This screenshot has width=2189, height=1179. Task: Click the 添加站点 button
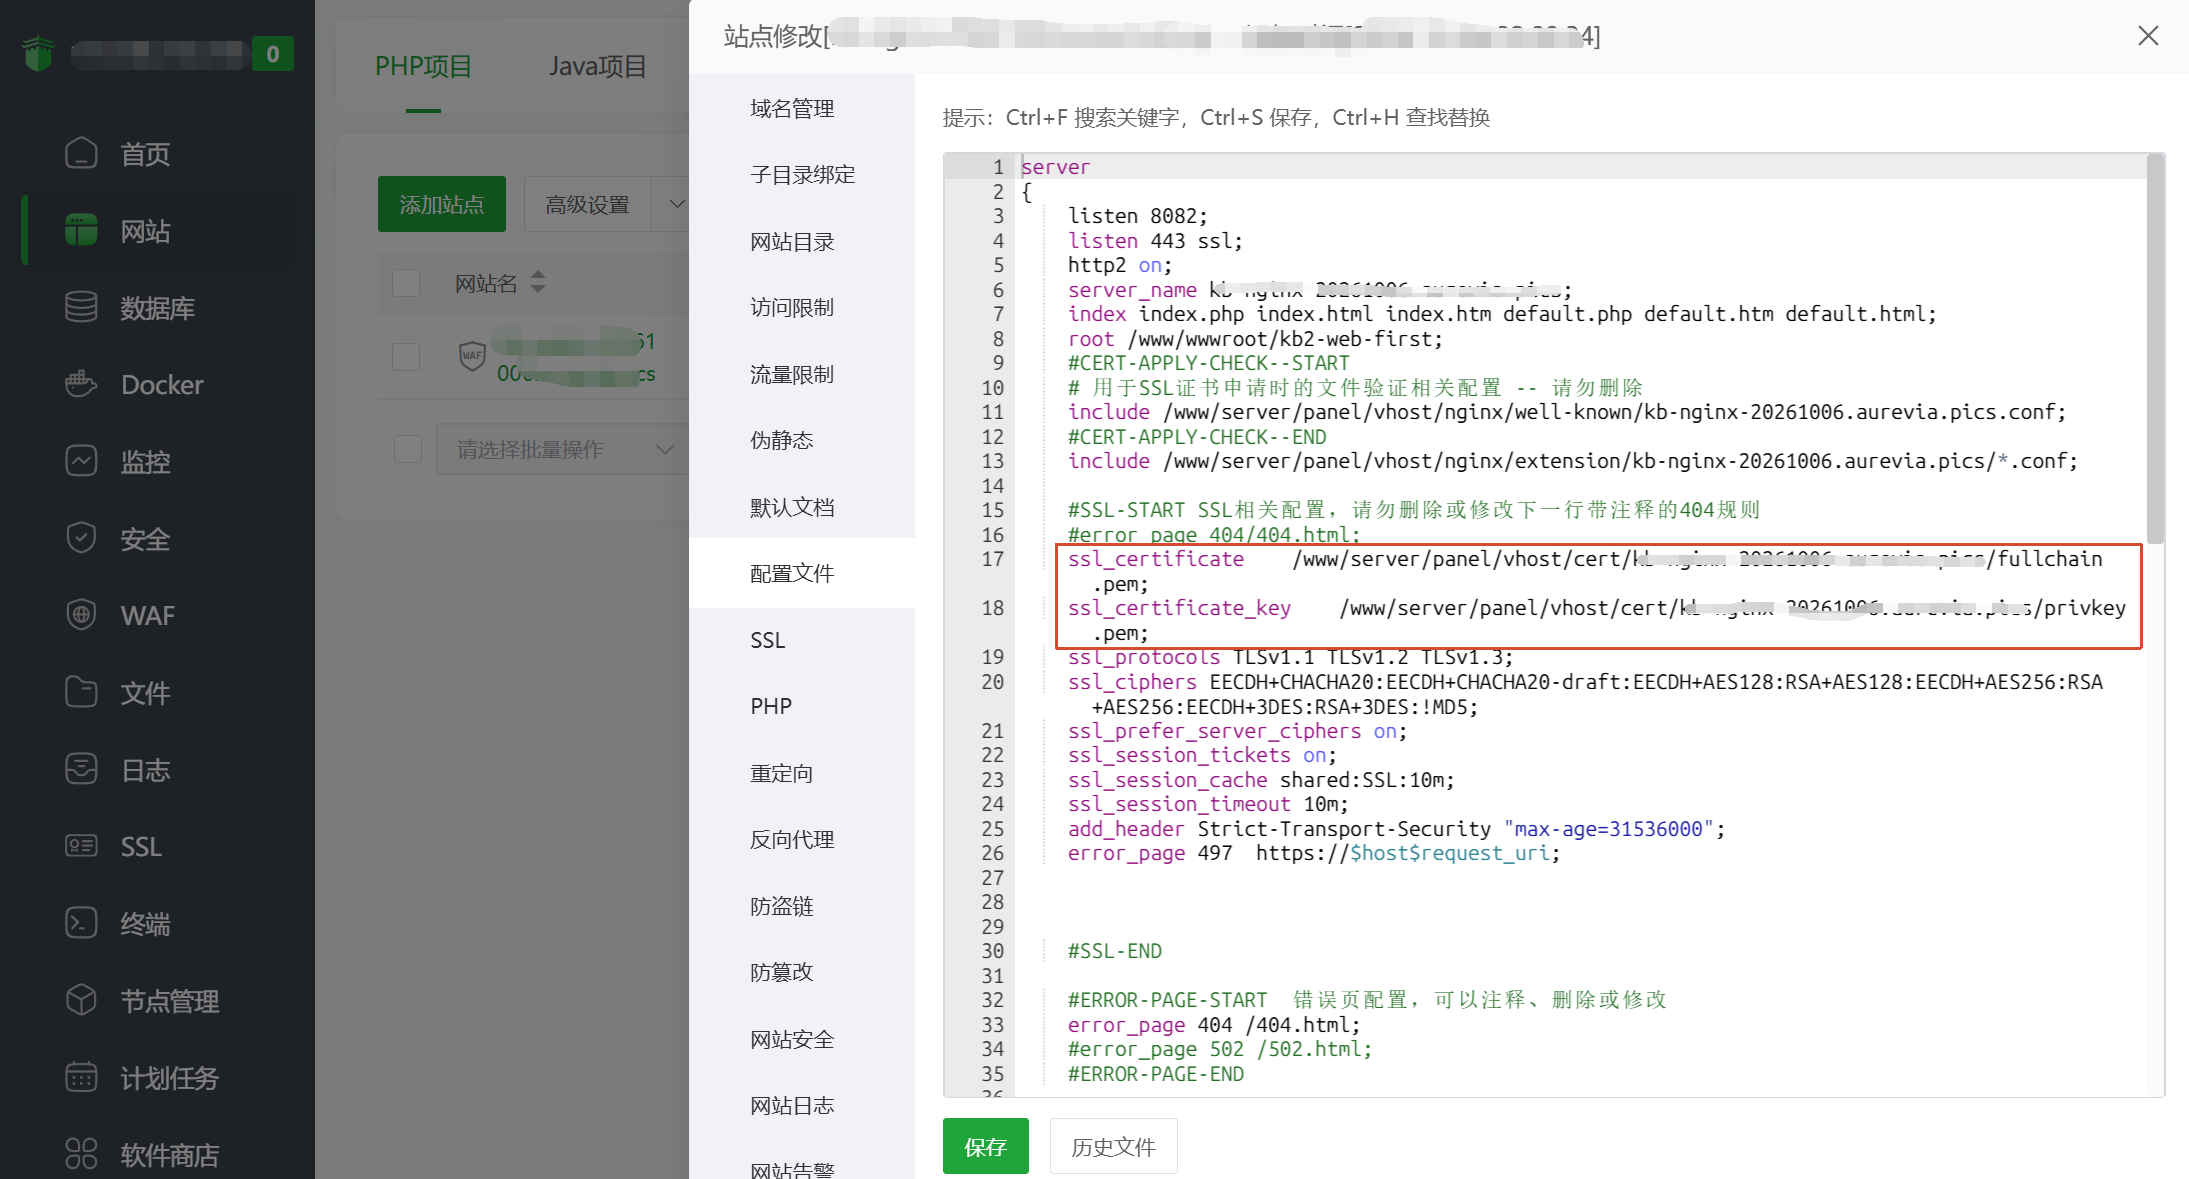tap(441, 204)
